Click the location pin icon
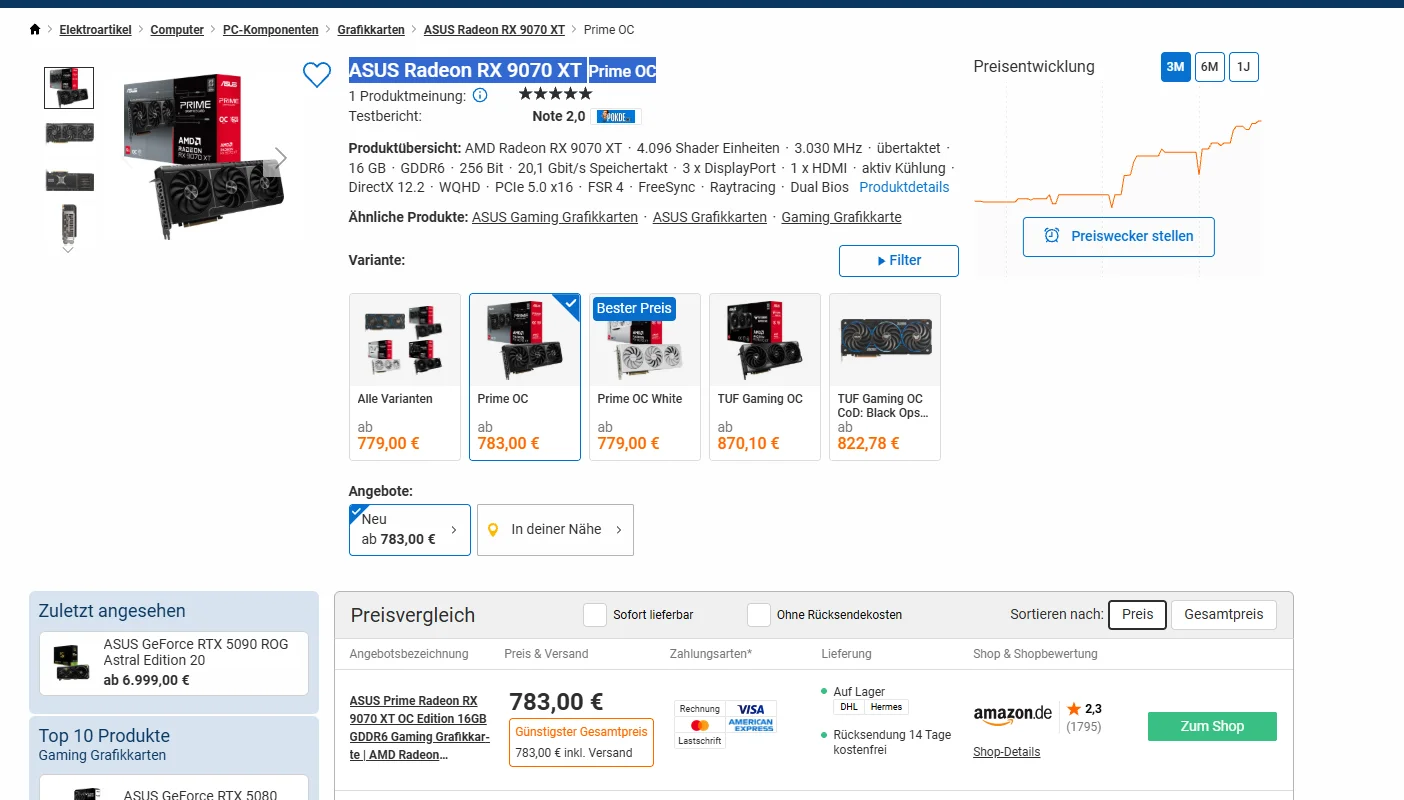This screenshot has width=1404, height=800. pos(493,530)
